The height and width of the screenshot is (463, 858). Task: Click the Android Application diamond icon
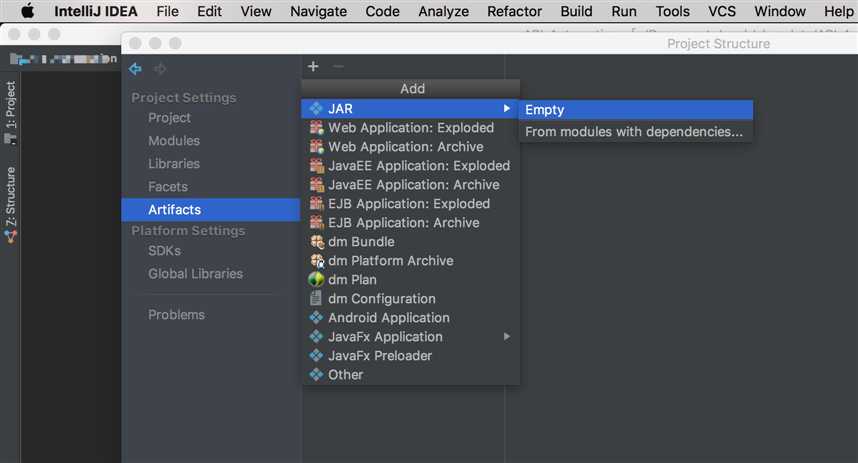316,317
